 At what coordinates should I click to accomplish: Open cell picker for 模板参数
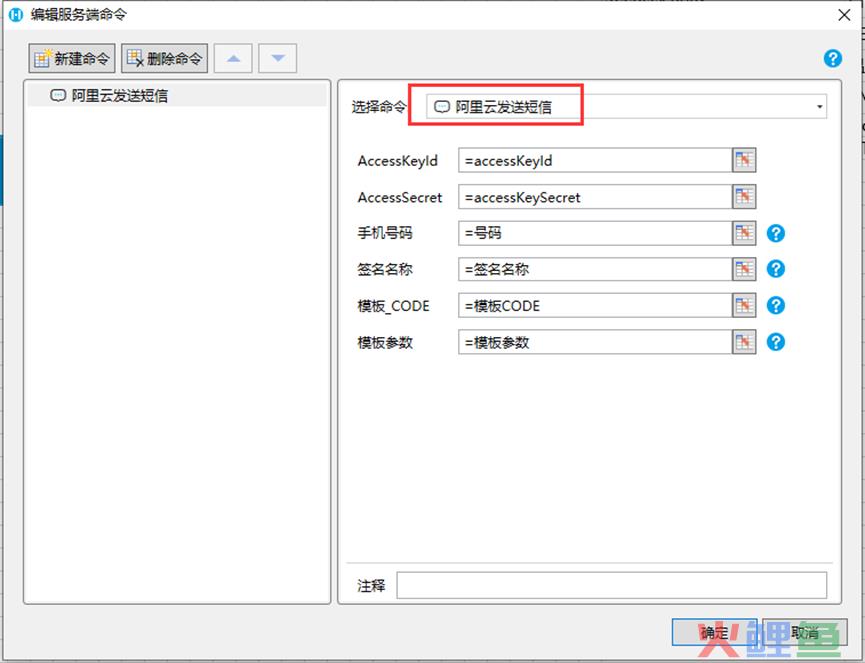[x=744, y=342]
